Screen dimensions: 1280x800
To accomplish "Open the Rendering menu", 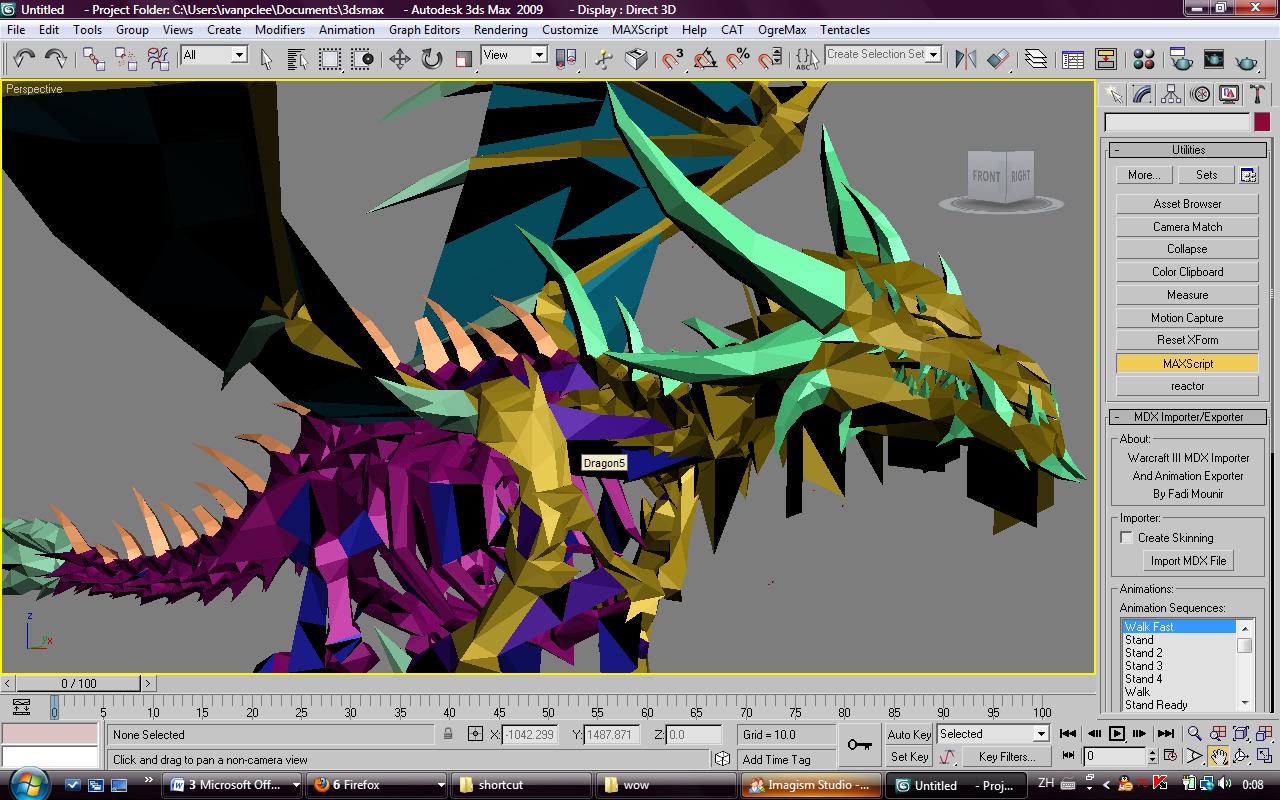I will click(501, 30).
